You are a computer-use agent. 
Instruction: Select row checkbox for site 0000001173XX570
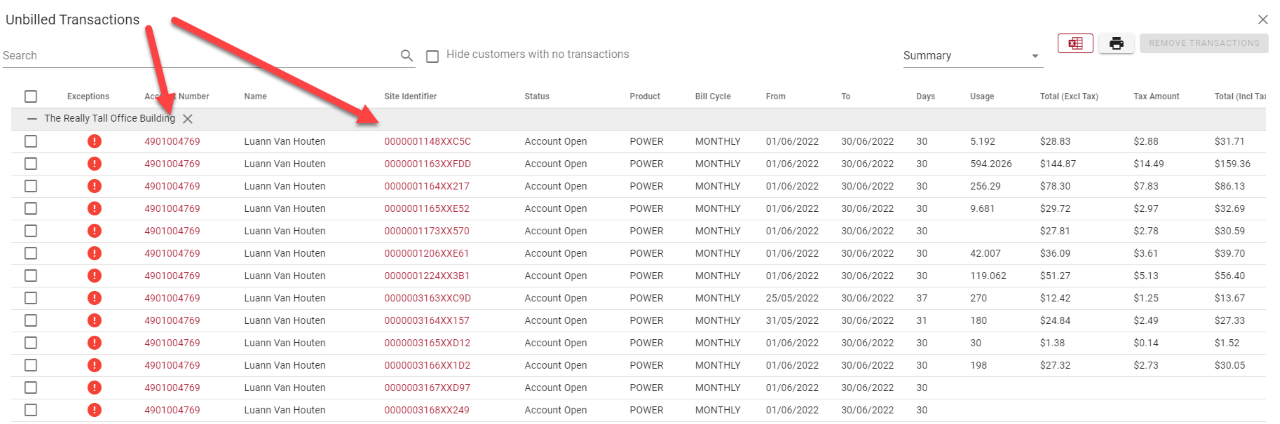(31, 231)
